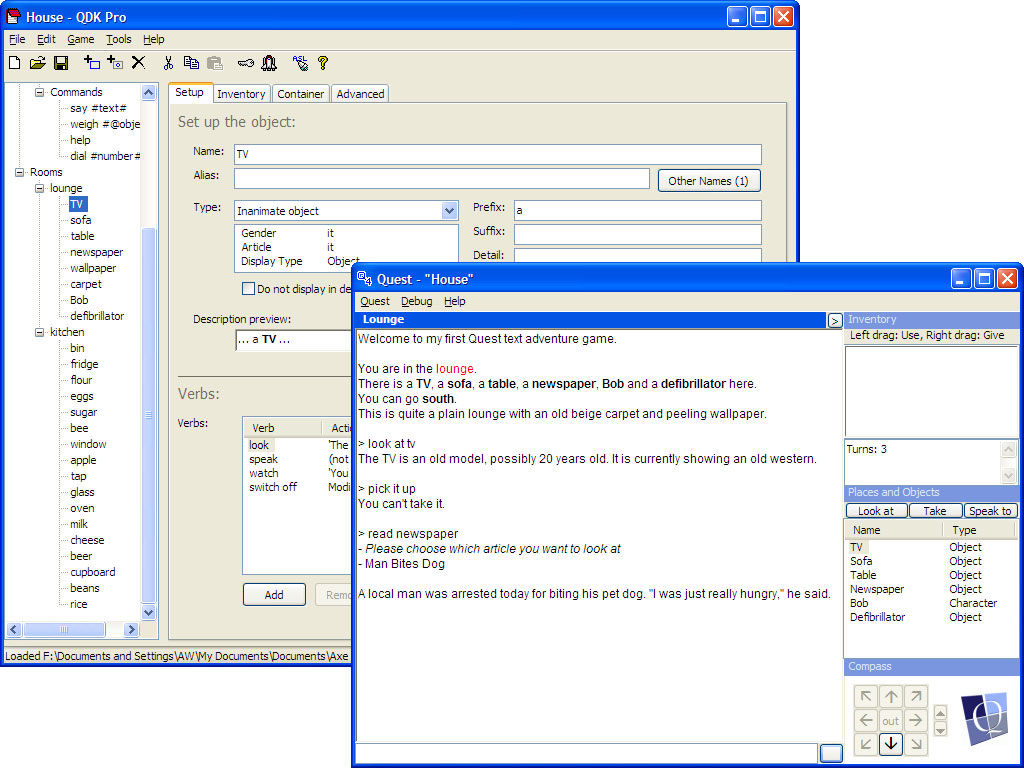
Task: Select the 'switch off' verb row
Action: coord(273,487)
